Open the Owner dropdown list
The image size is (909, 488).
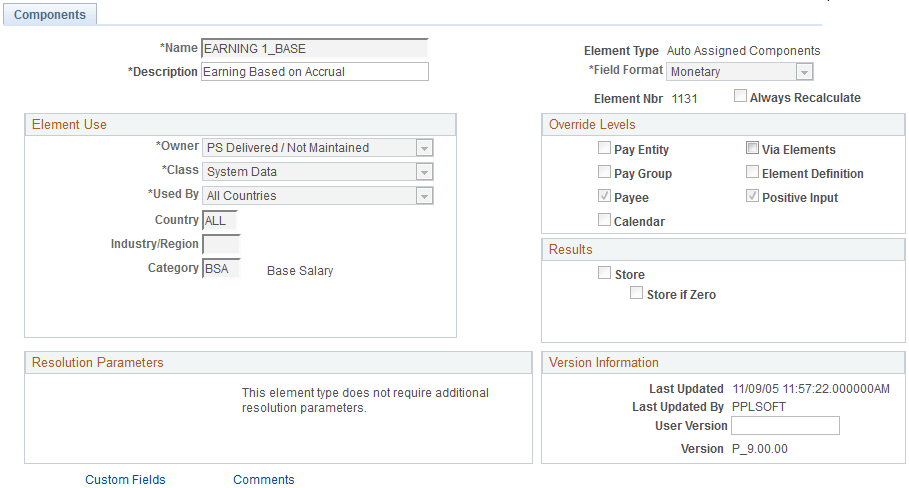coord(317,148)
